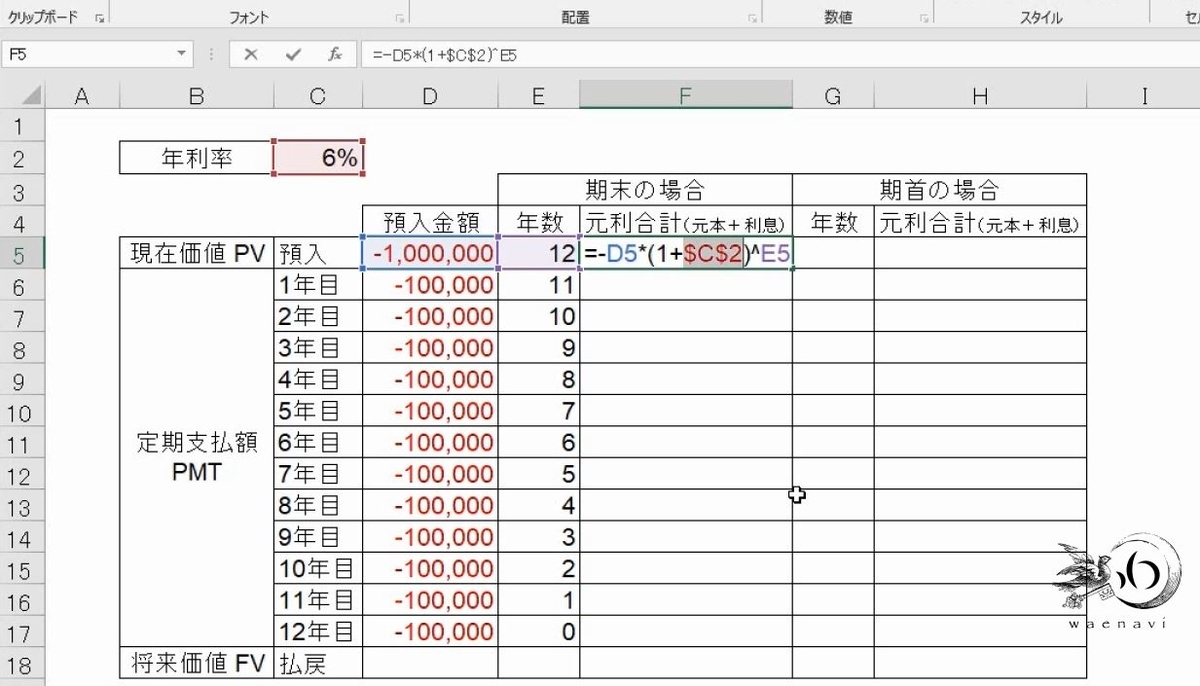
Task: Click the 預入金額 header cell
Action: [430, 222]
